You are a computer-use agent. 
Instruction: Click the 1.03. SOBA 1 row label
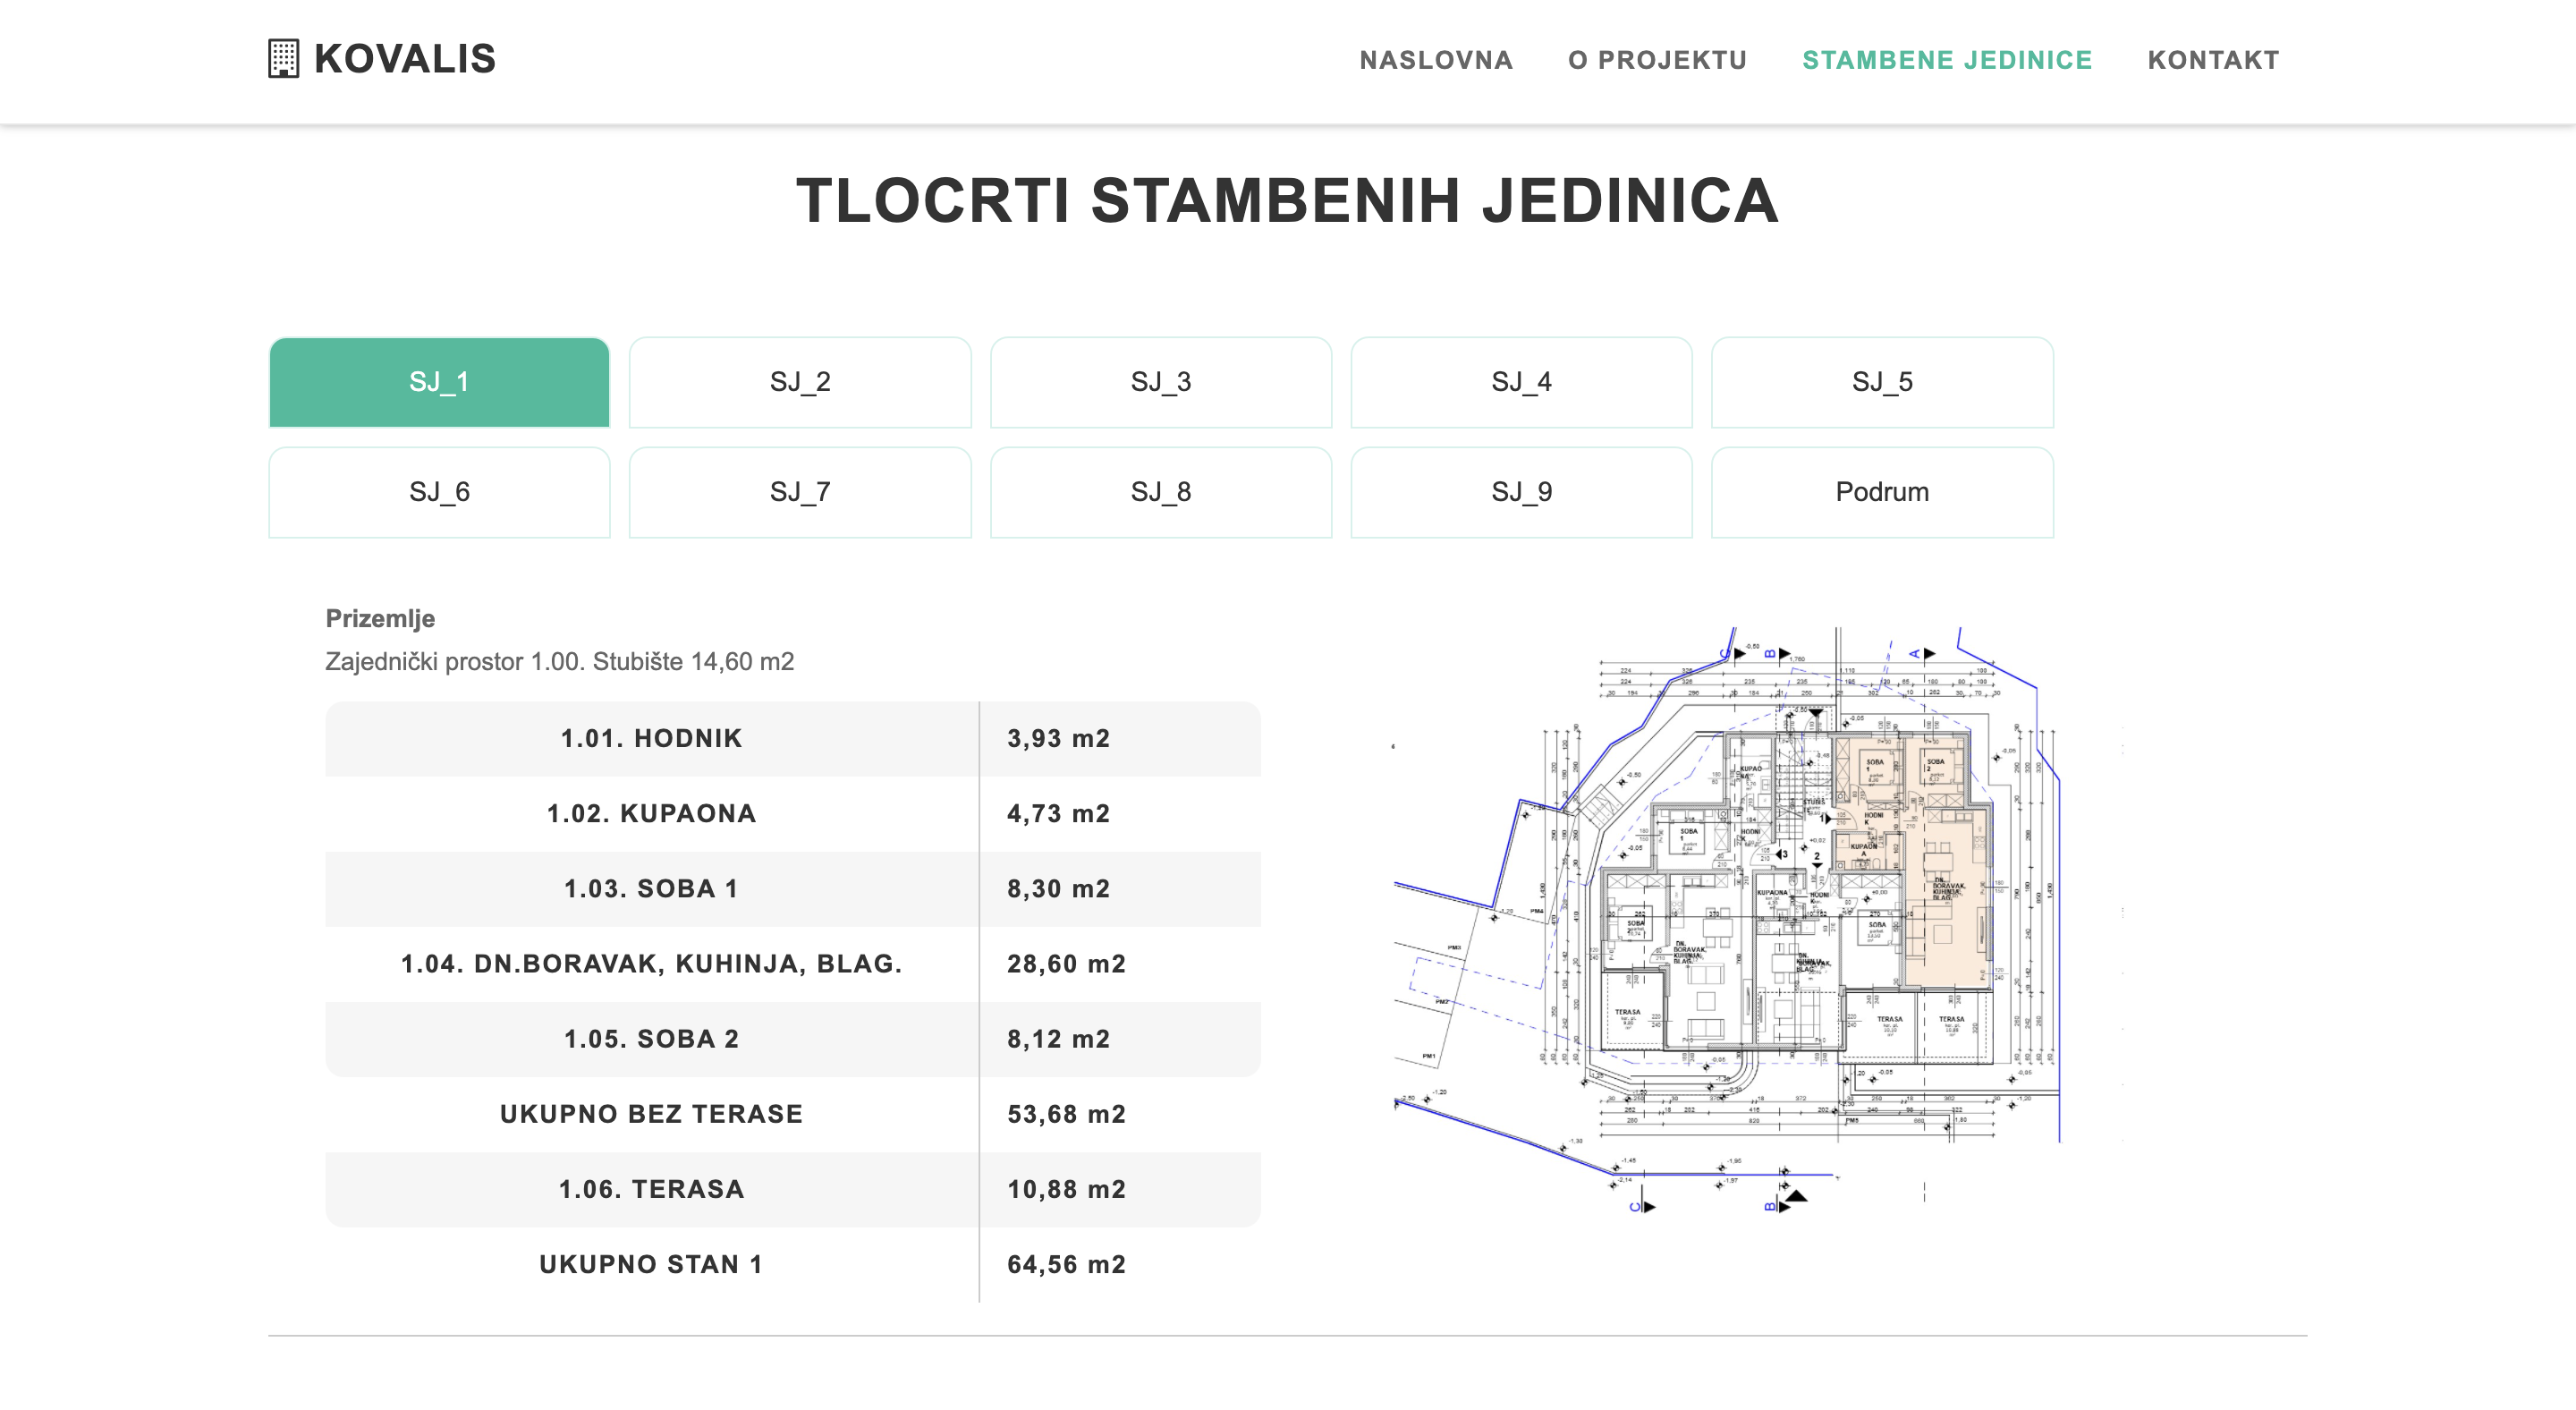tap(652, 888)
